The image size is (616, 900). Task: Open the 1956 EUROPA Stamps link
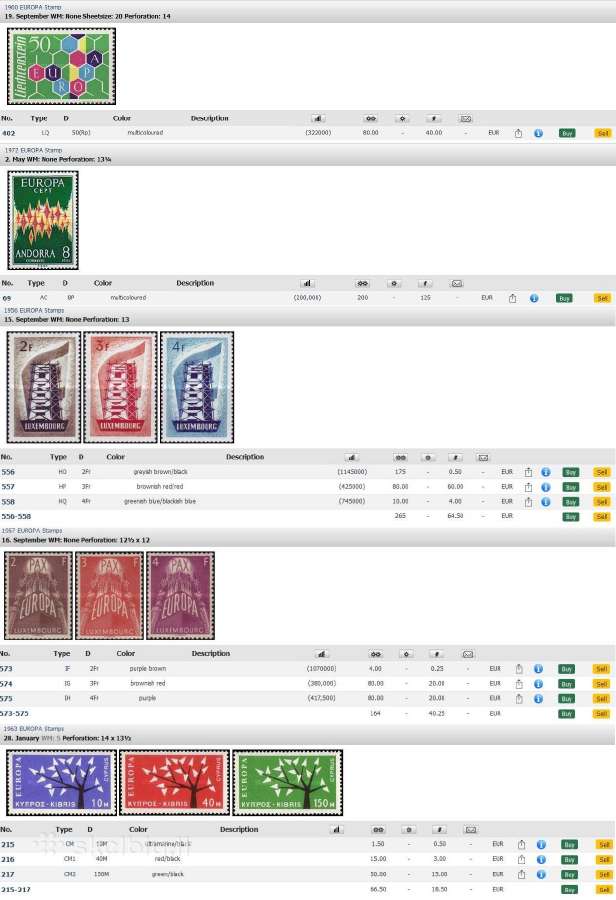click(34, 311)
